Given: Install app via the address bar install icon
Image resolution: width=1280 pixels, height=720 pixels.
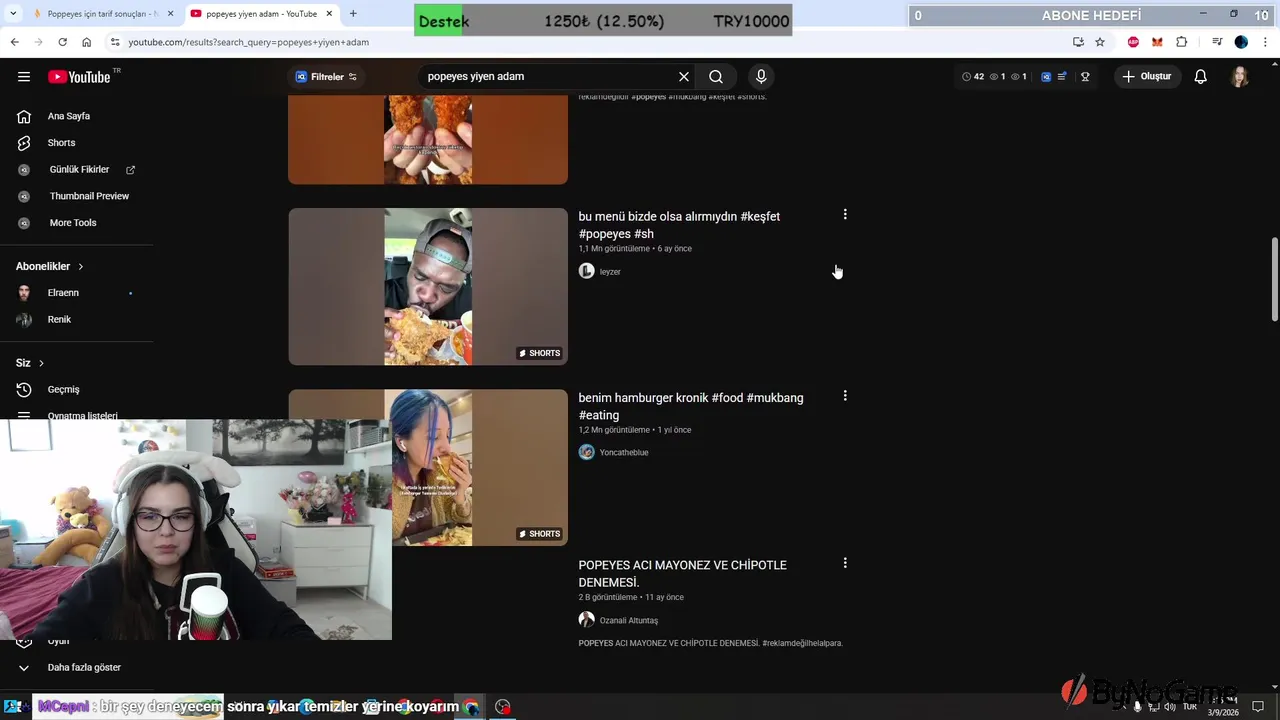Looking at the screenshot, I should (1078, 42).
